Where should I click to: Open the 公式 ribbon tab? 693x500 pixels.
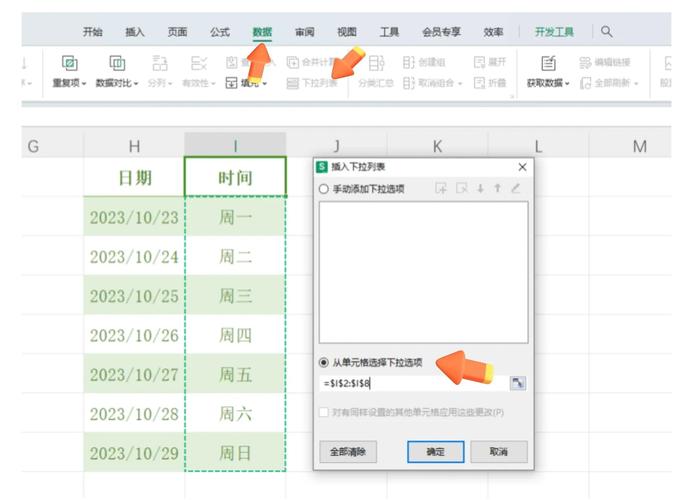tap(220, 32)
